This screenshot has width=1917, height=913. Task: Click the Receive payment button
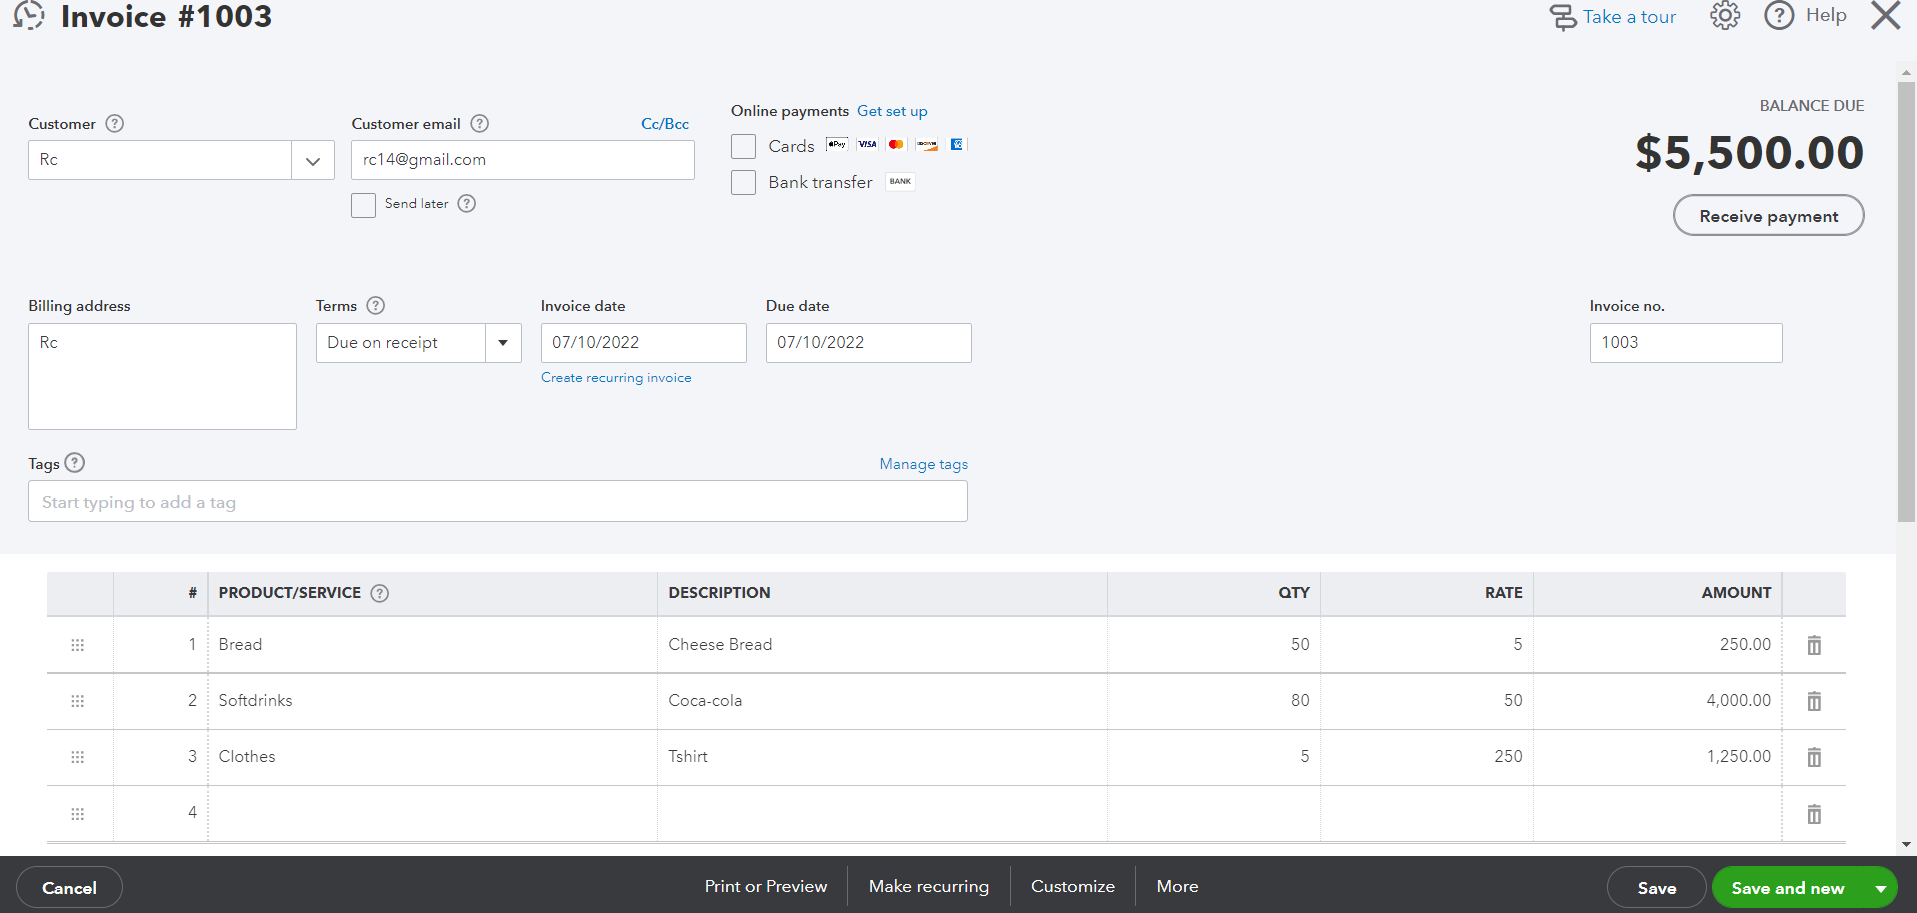(x=1767, y=216)
